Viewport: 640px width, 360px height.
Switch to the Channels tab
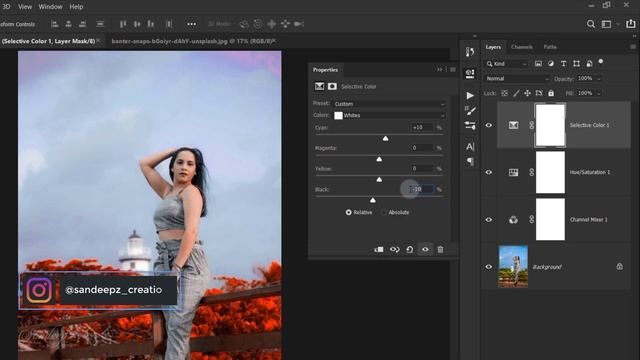pyautogui.click(x=522, y=47)
